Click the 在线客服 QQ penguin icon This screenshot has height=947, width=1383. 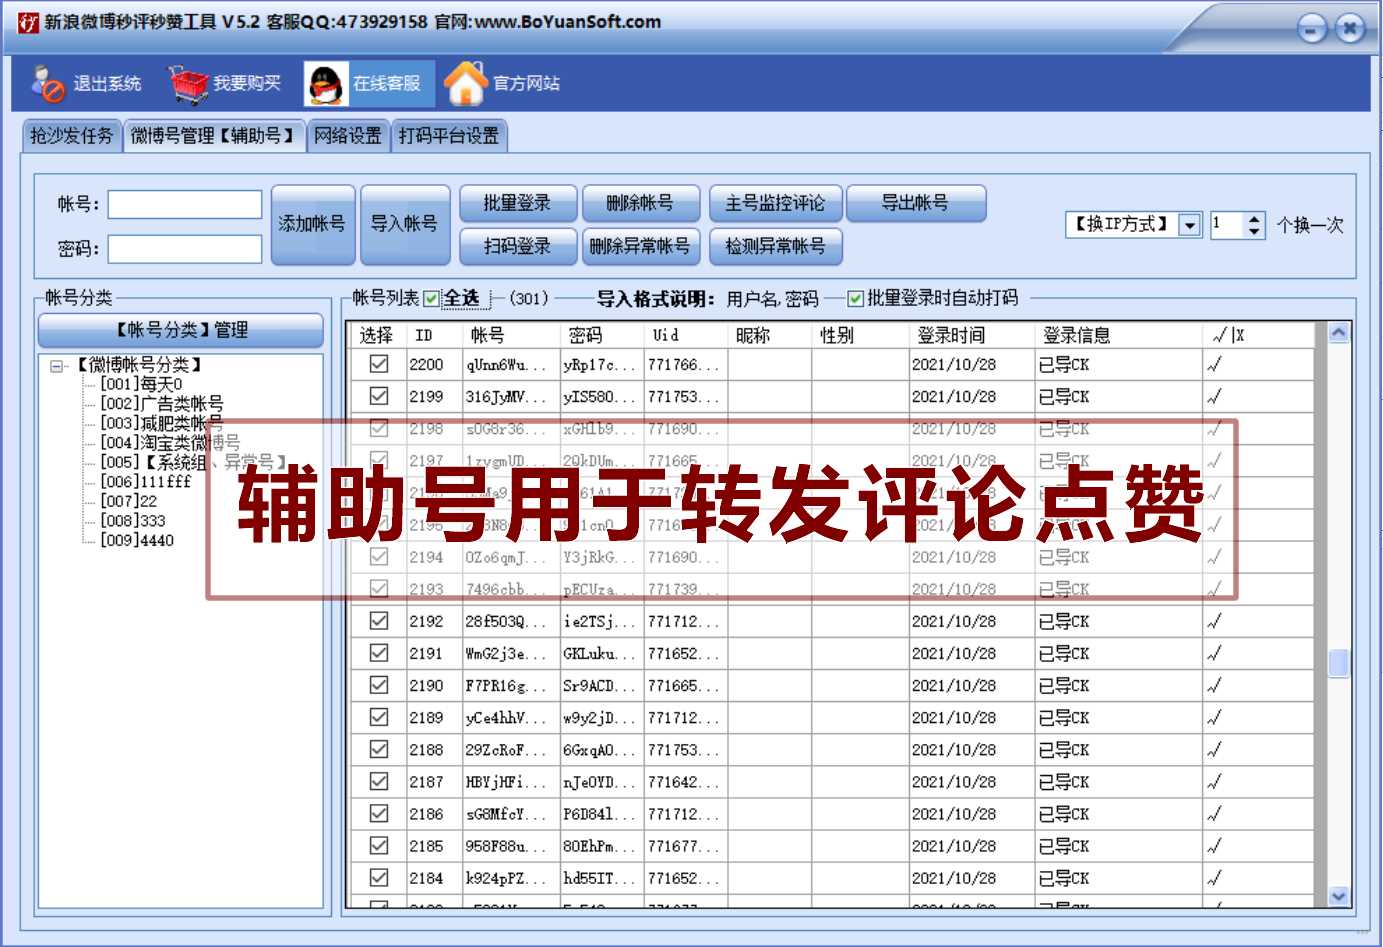tap(326, 85)
